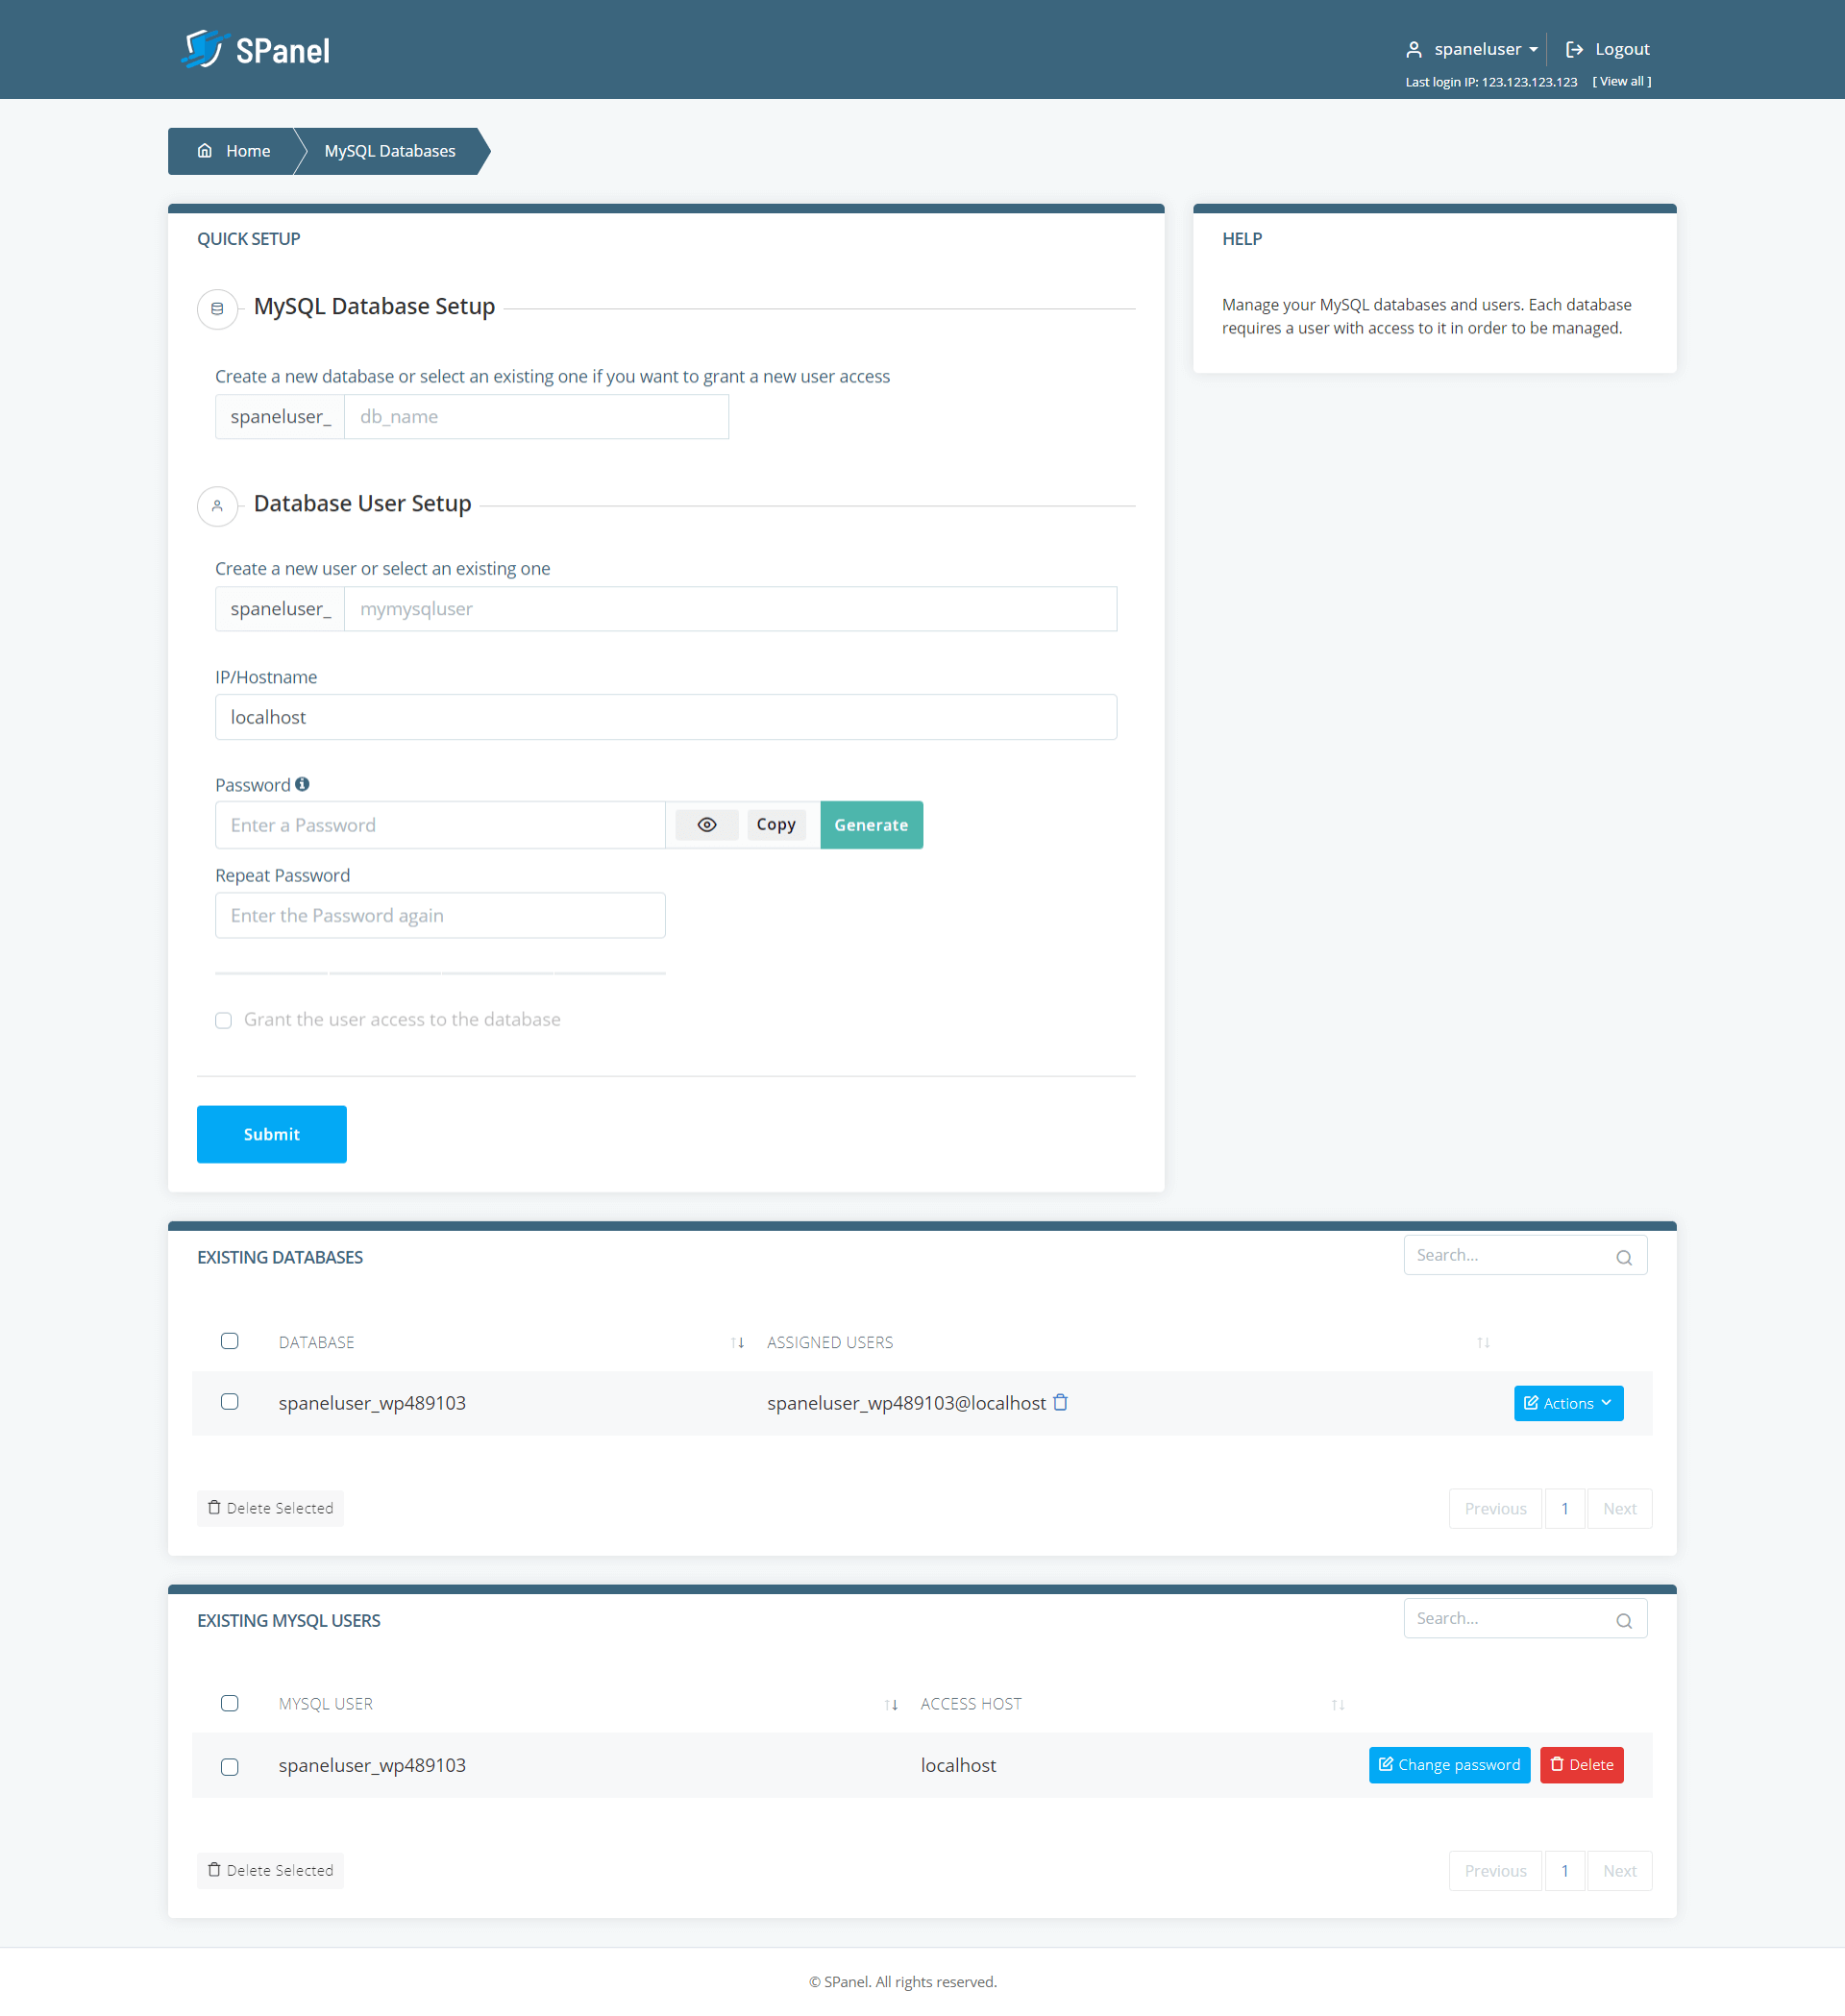Expand the Actions dropdown for spaneluser_wp489103
Image resolution: width=1845 pixels, height=2016 pixels.
(x=1568, y=1403)
